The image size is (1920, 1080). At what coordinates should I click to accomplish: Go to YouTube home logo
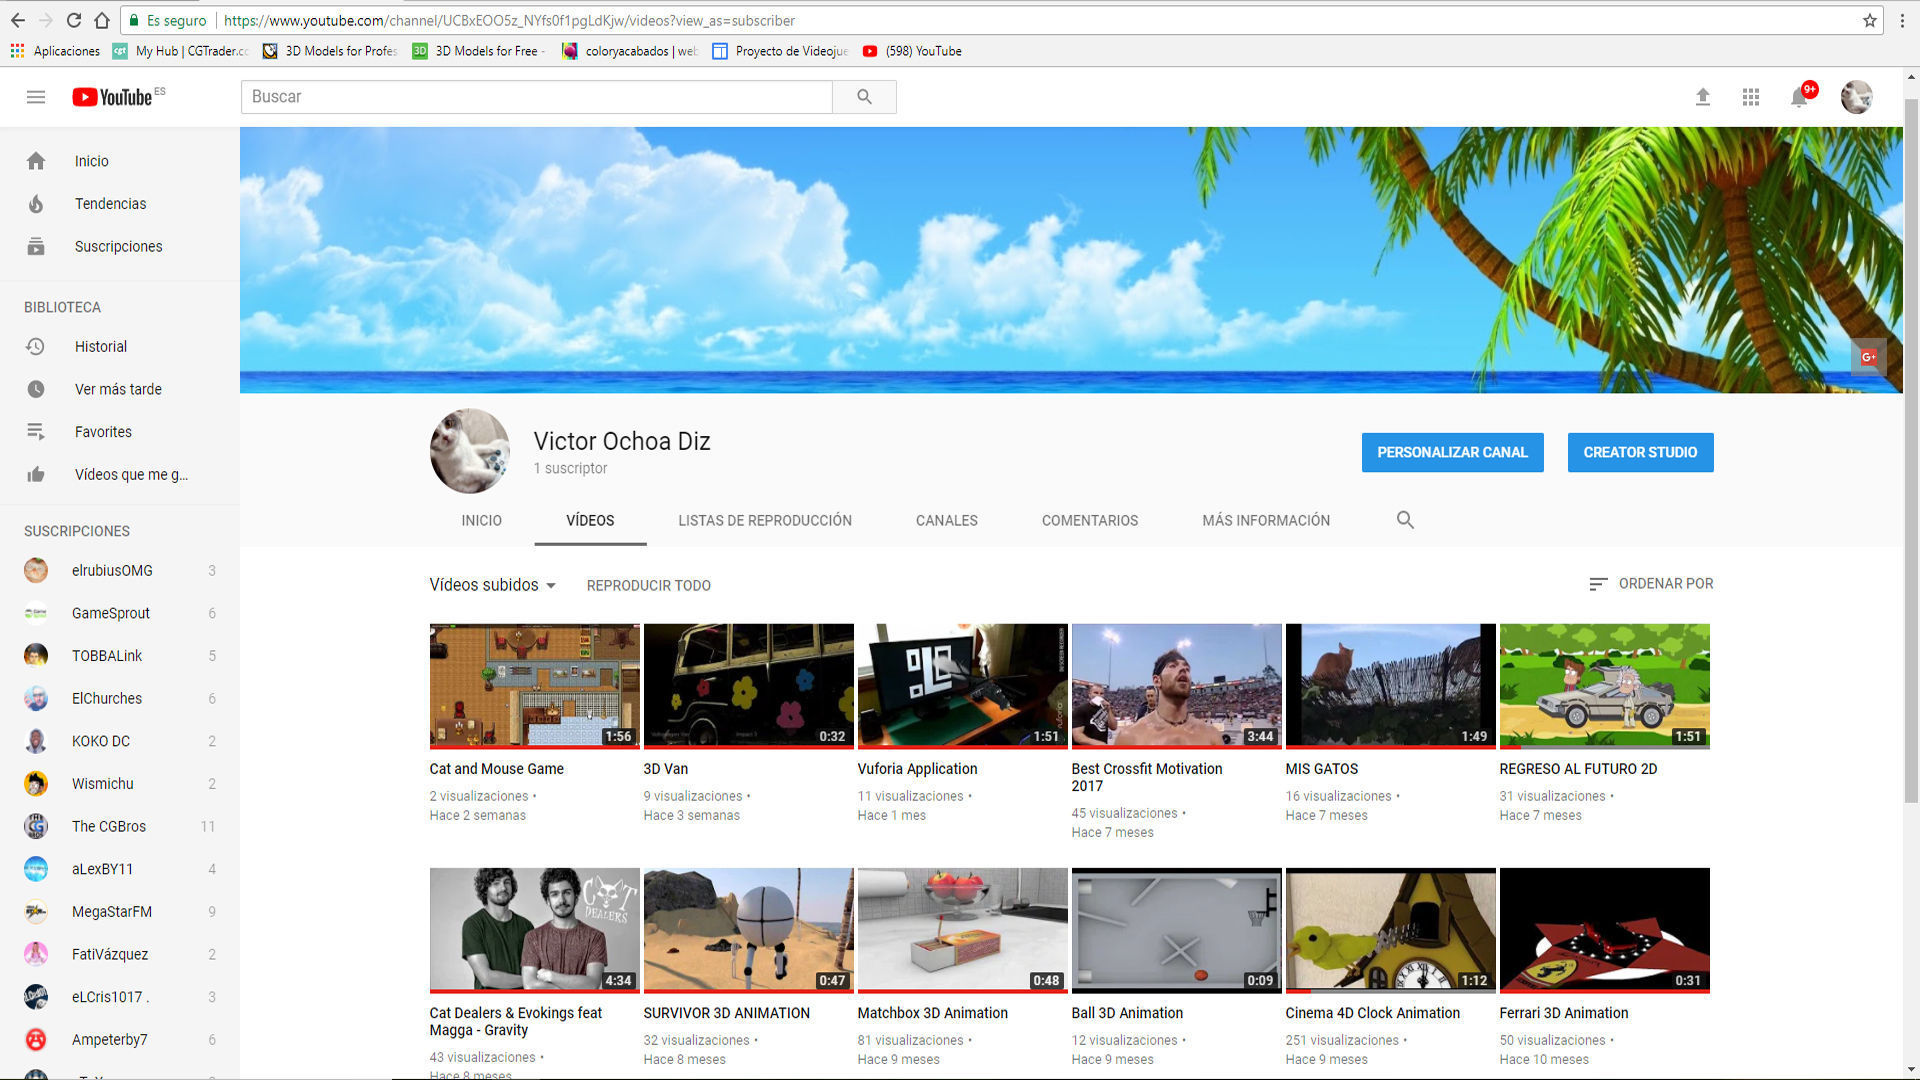click(x=113, y=97)
